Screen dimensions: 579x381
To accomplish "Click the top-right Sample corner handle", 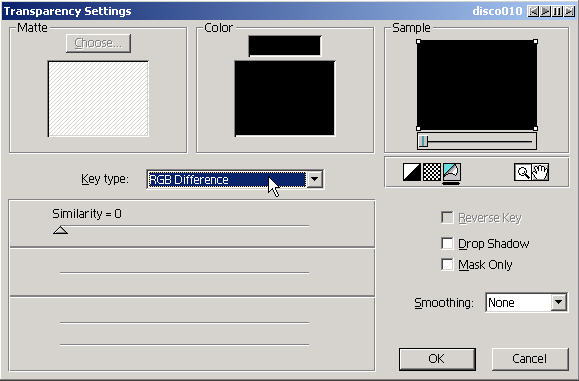I will pyautogui.click(x=536, y=41).
